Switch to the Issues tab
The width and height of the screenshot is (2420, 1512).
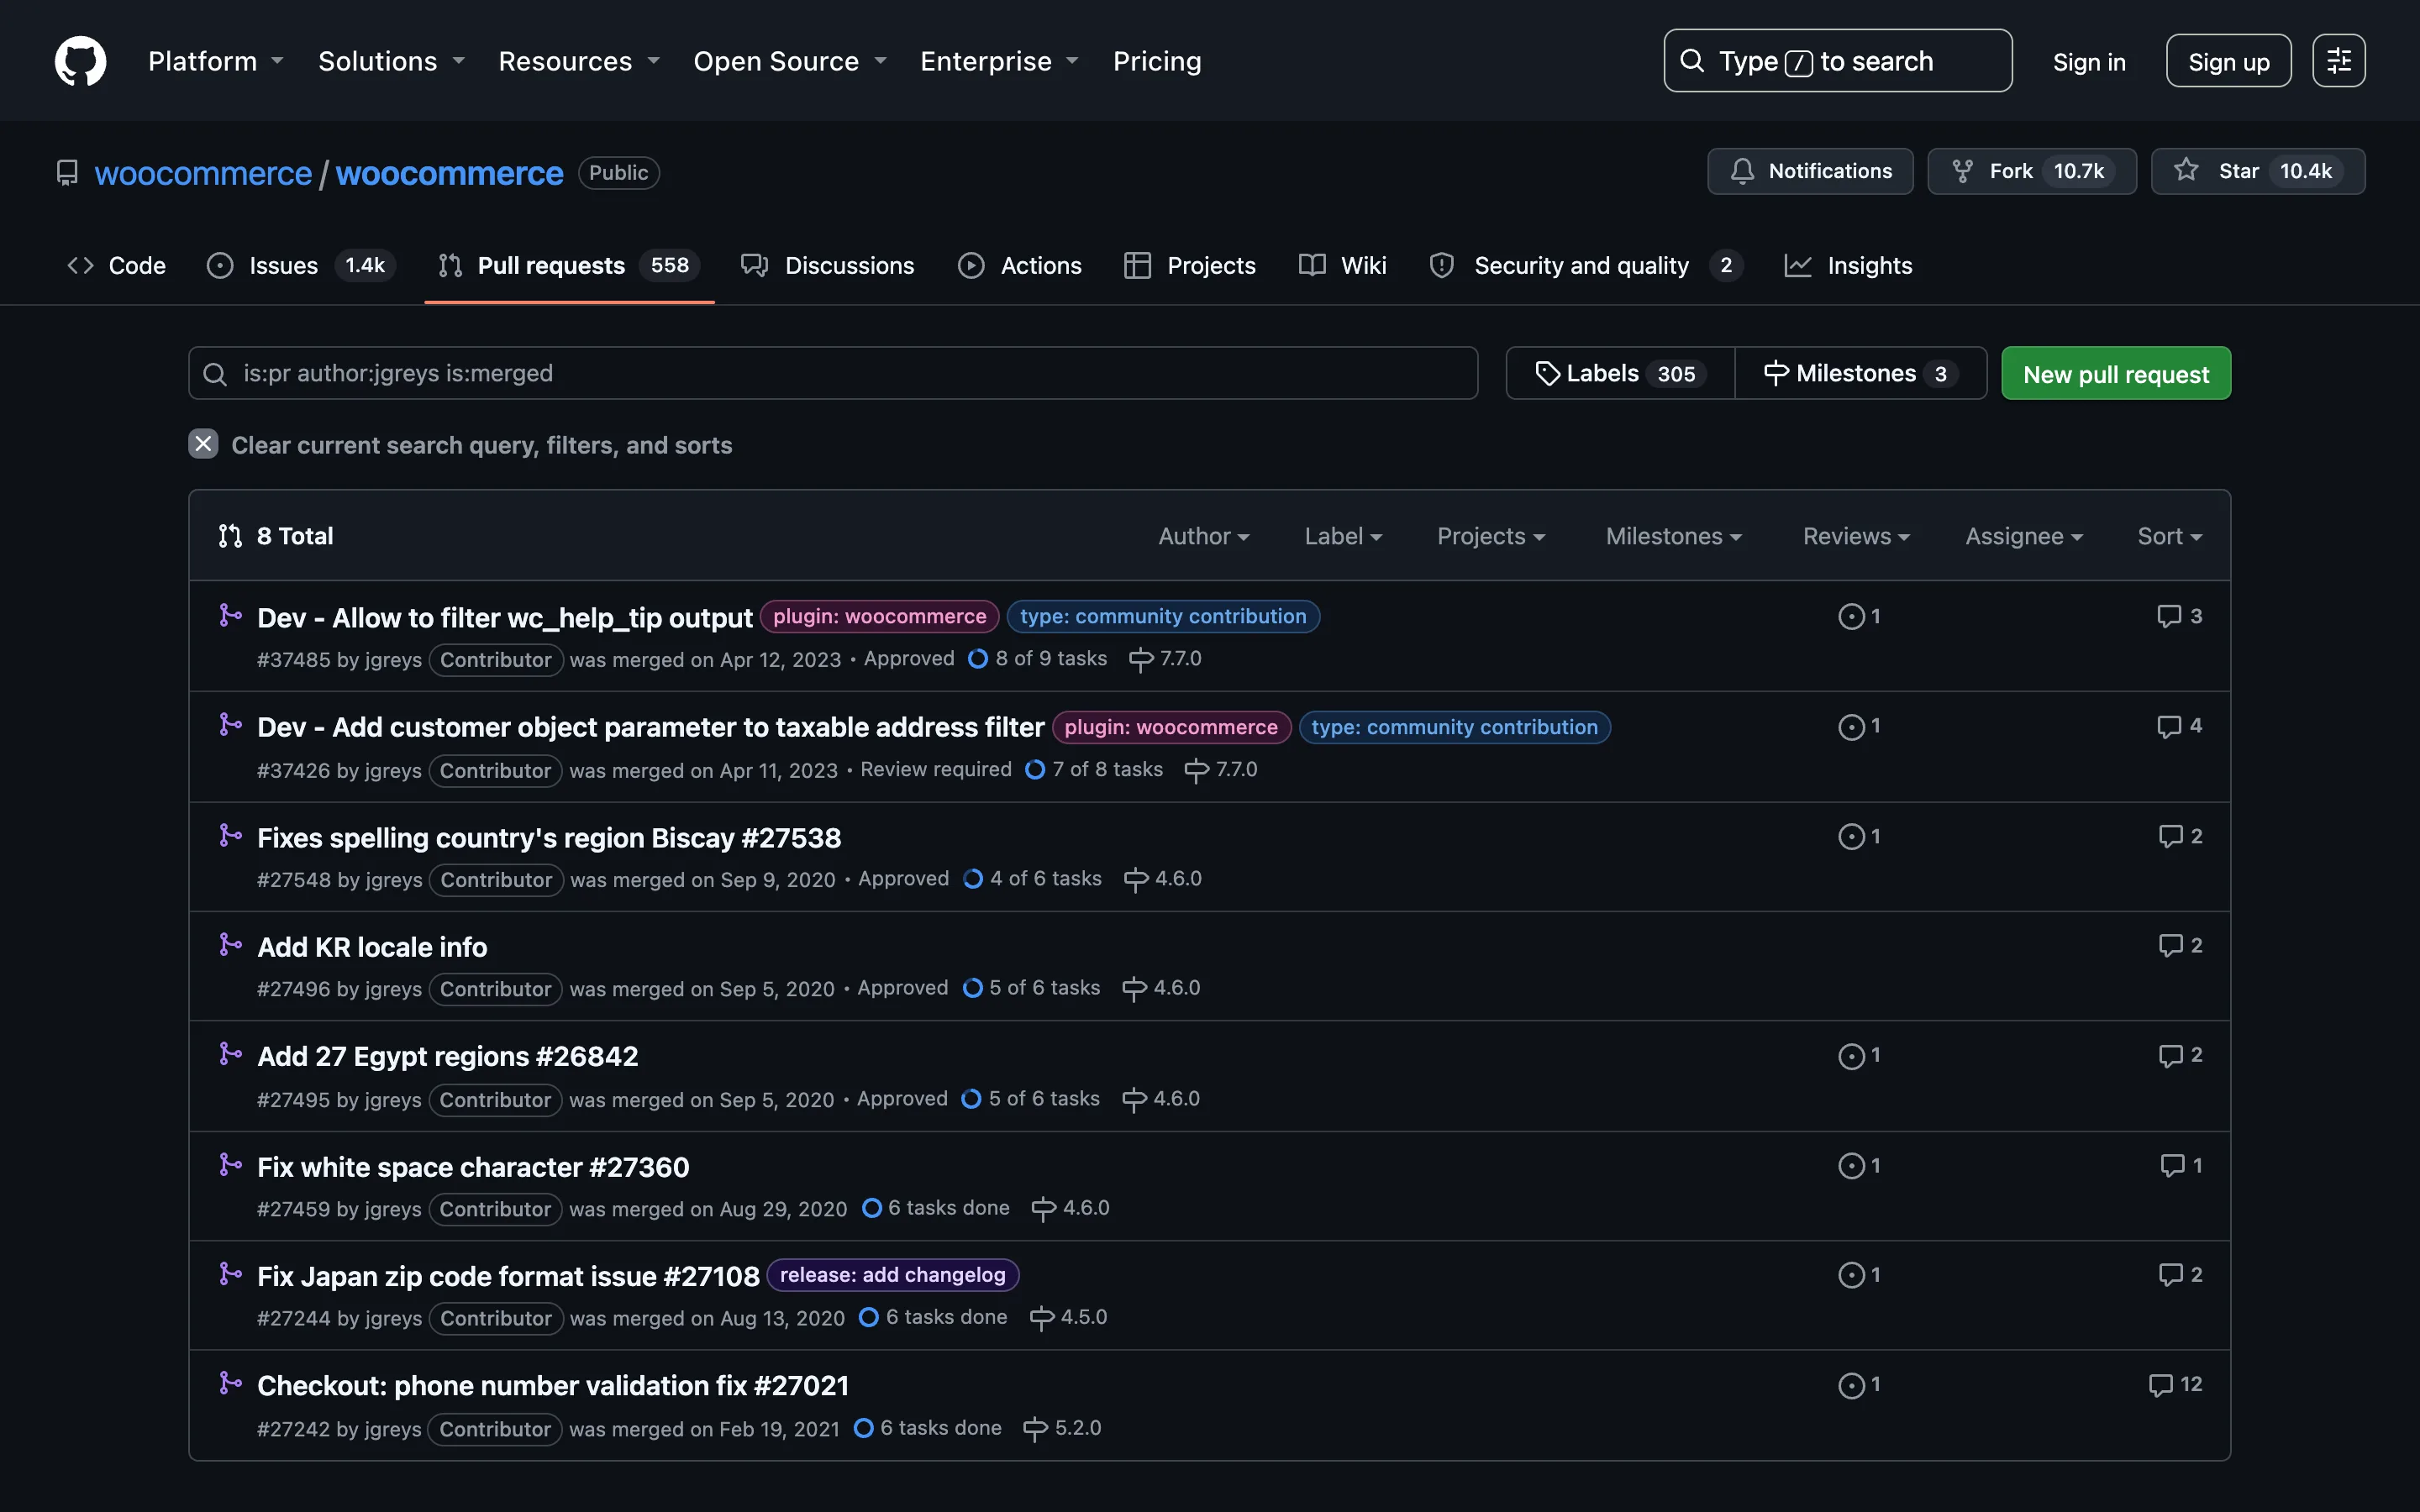click(301, 265)
